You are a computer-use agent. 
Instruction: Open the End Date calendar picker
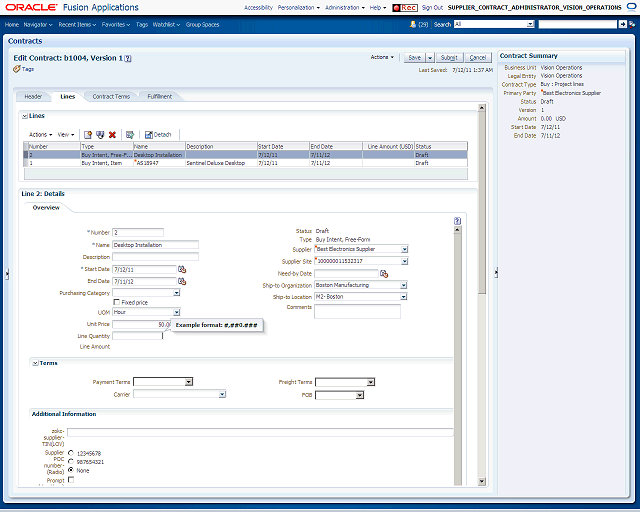pos(182,281)
